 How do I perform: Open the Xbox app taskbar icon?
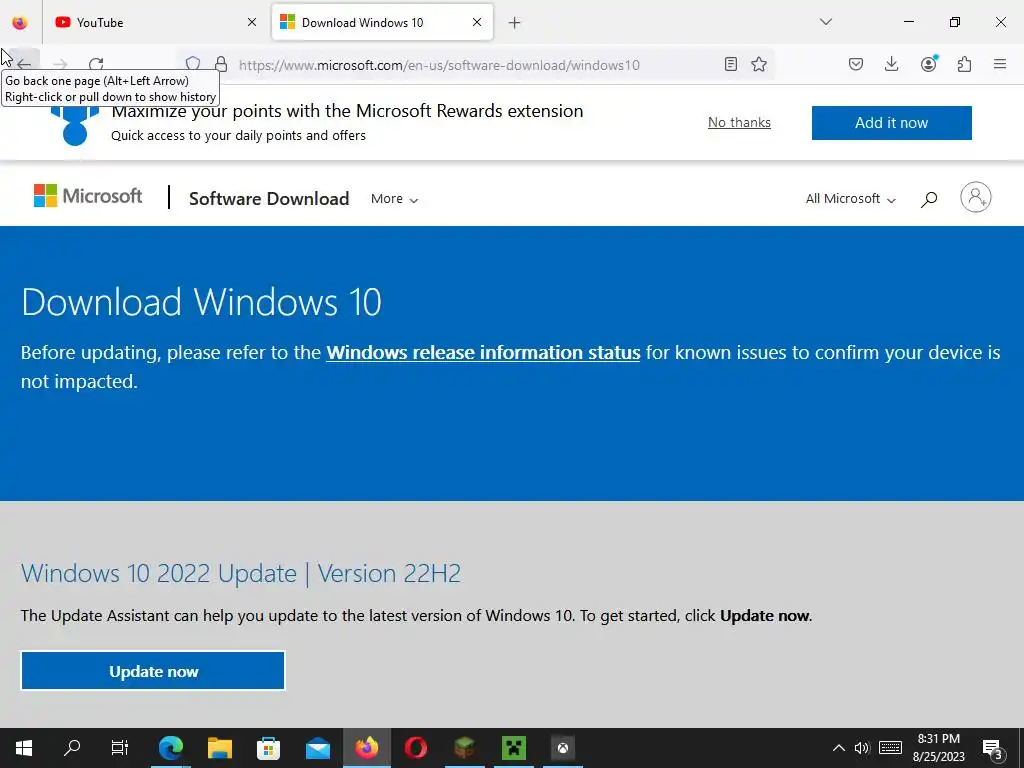(562, 748)
